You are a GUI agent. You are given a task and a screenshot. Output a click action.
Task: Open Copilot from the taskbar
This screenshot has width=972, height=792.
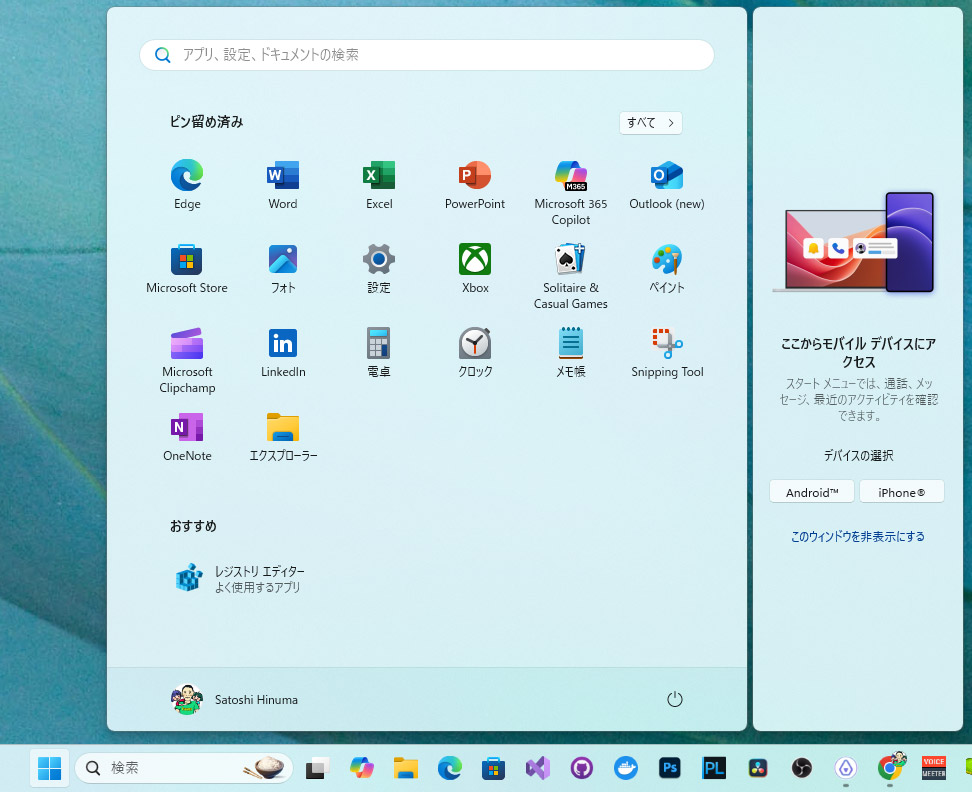(x=361, y=768)
